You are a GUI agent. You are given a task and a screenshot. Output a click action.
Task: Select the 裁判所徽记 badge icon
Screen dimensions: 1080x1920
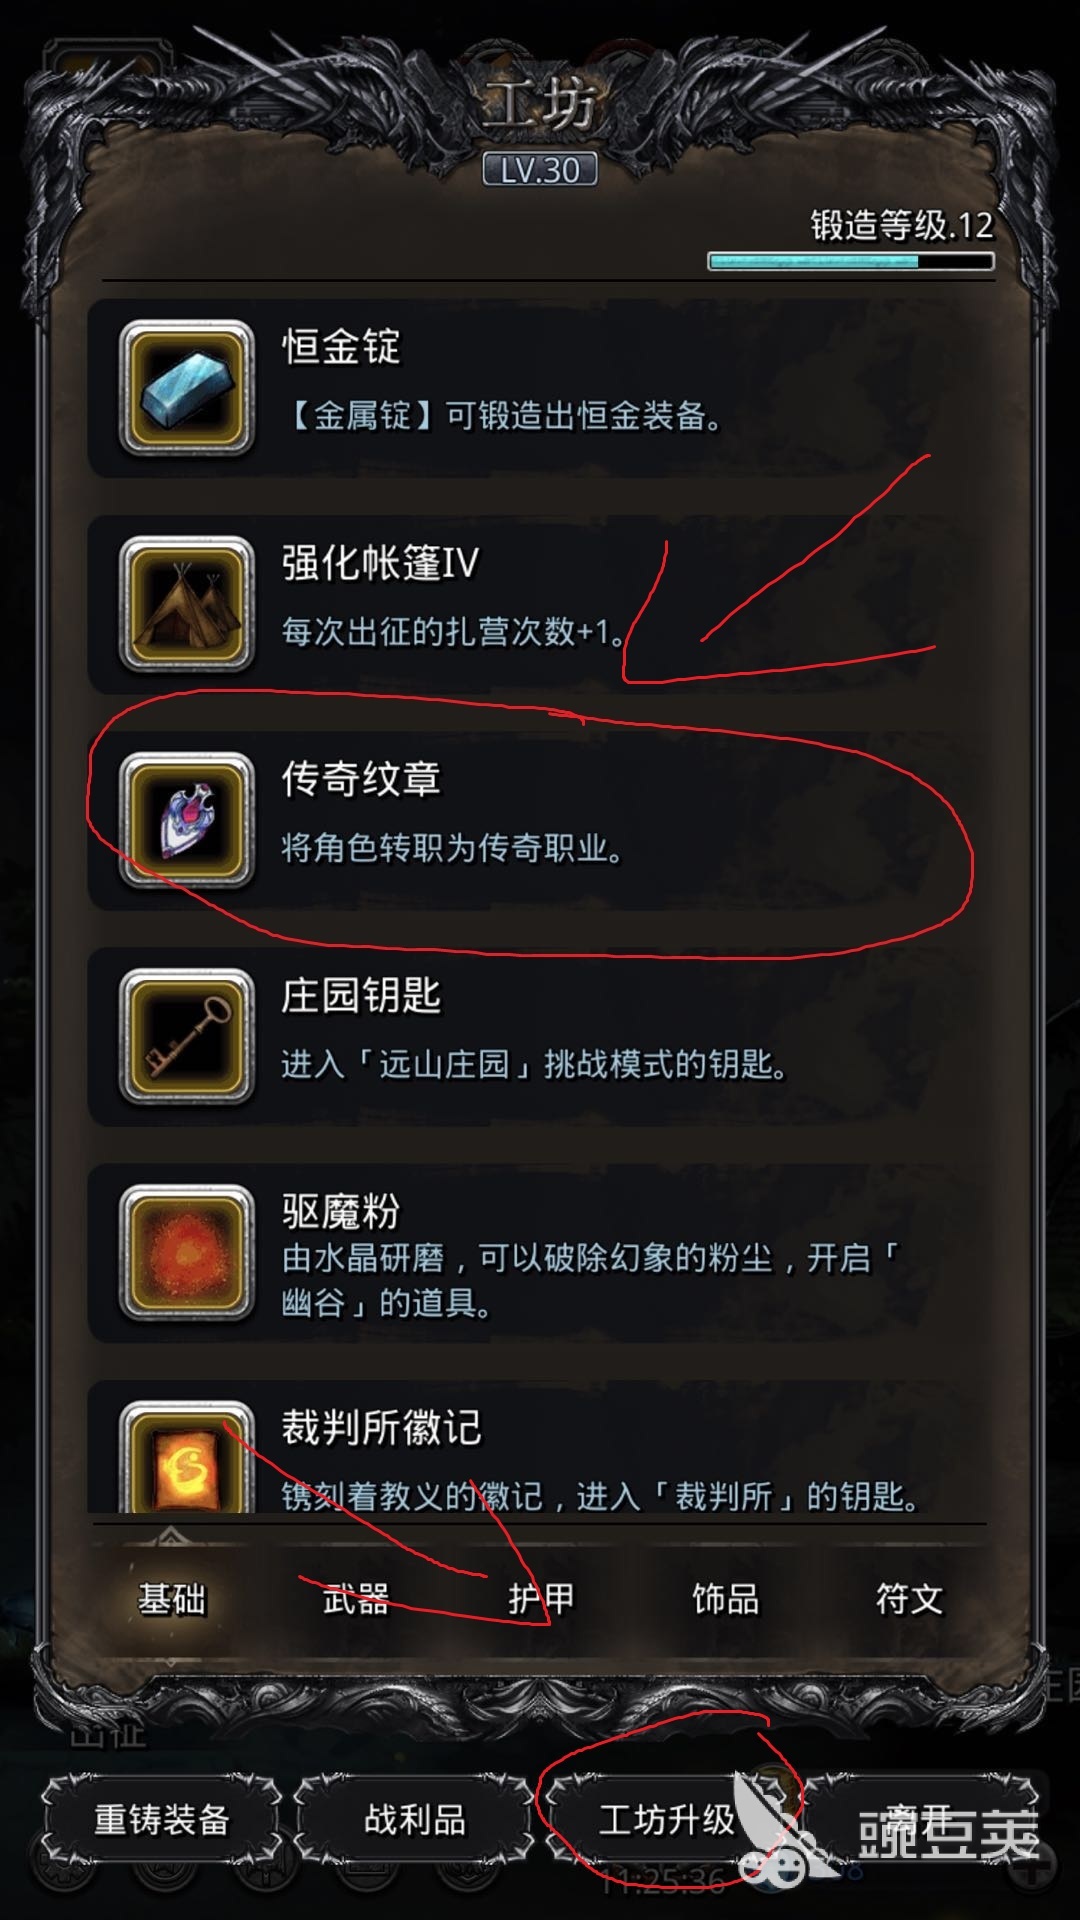(x=186, y=1456)
